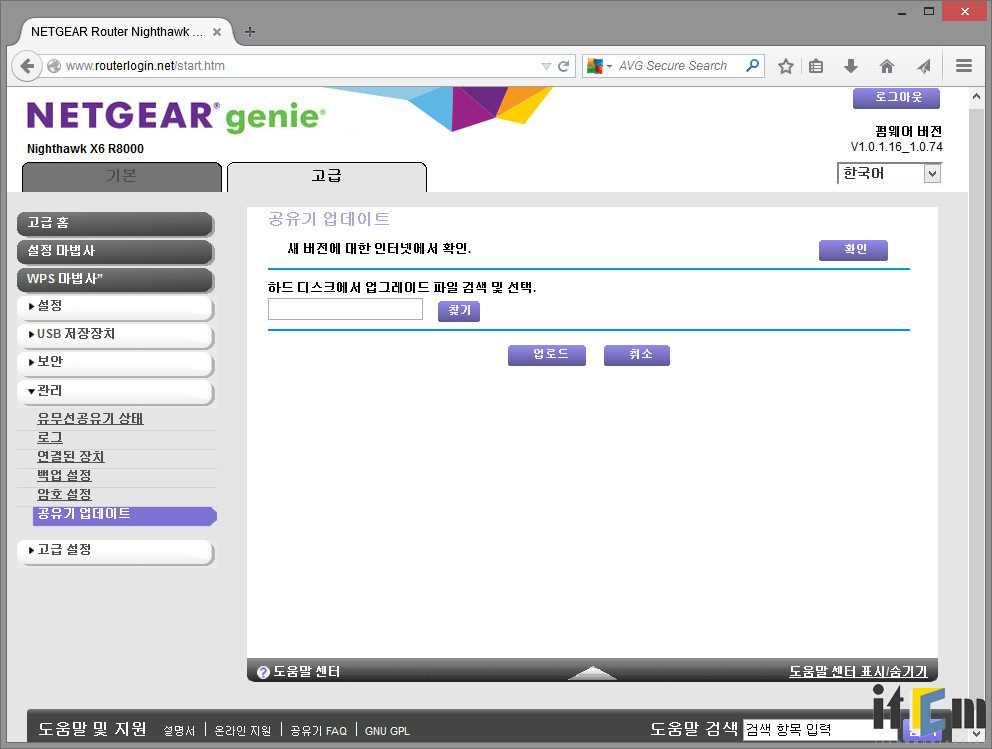Open the downloads arrow icon

[851, 66]
